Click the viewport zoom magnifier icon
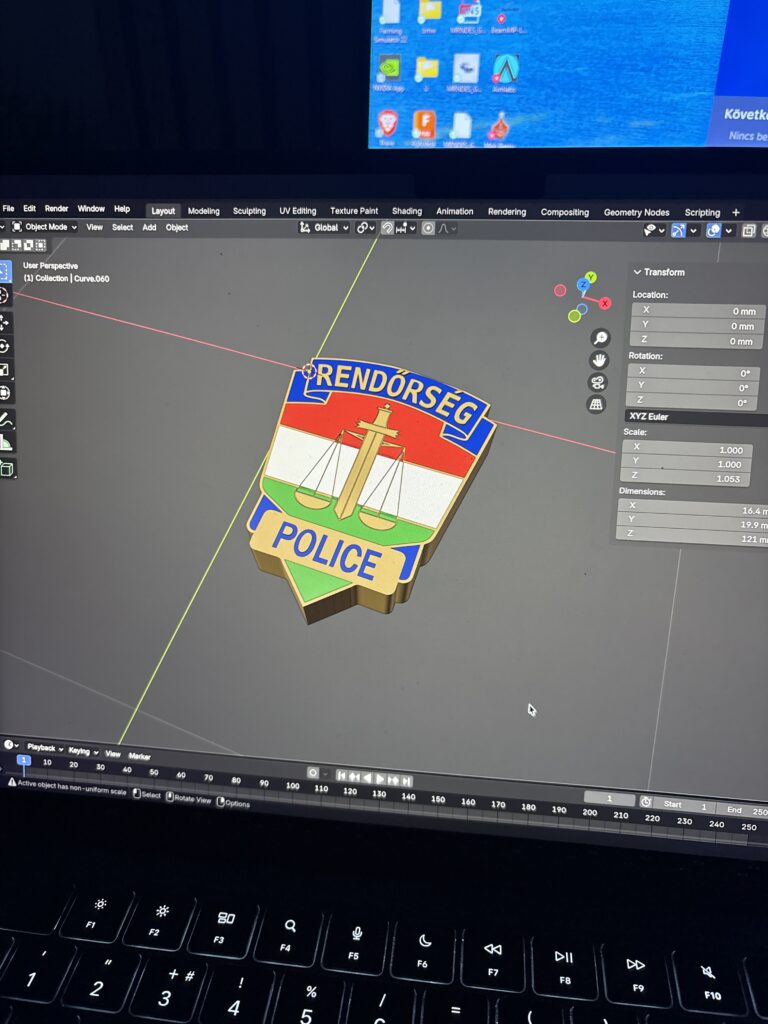 [x=600, y=338]
